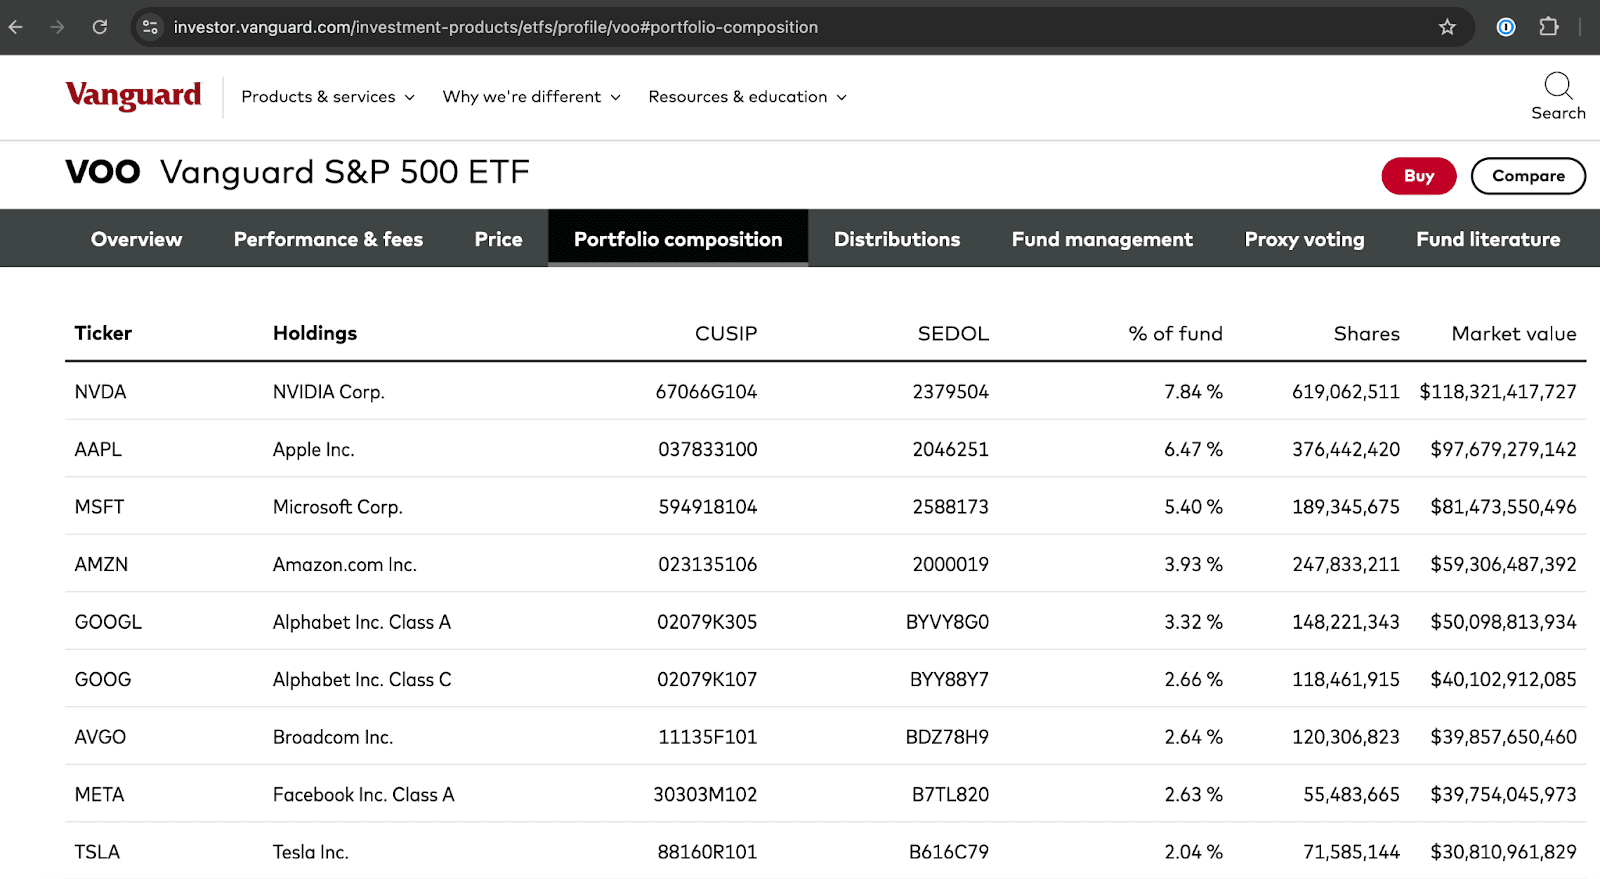Select Tesla's 2.04 % fund weight
Screen dimensions: 1600x879
pos(1193,852)
